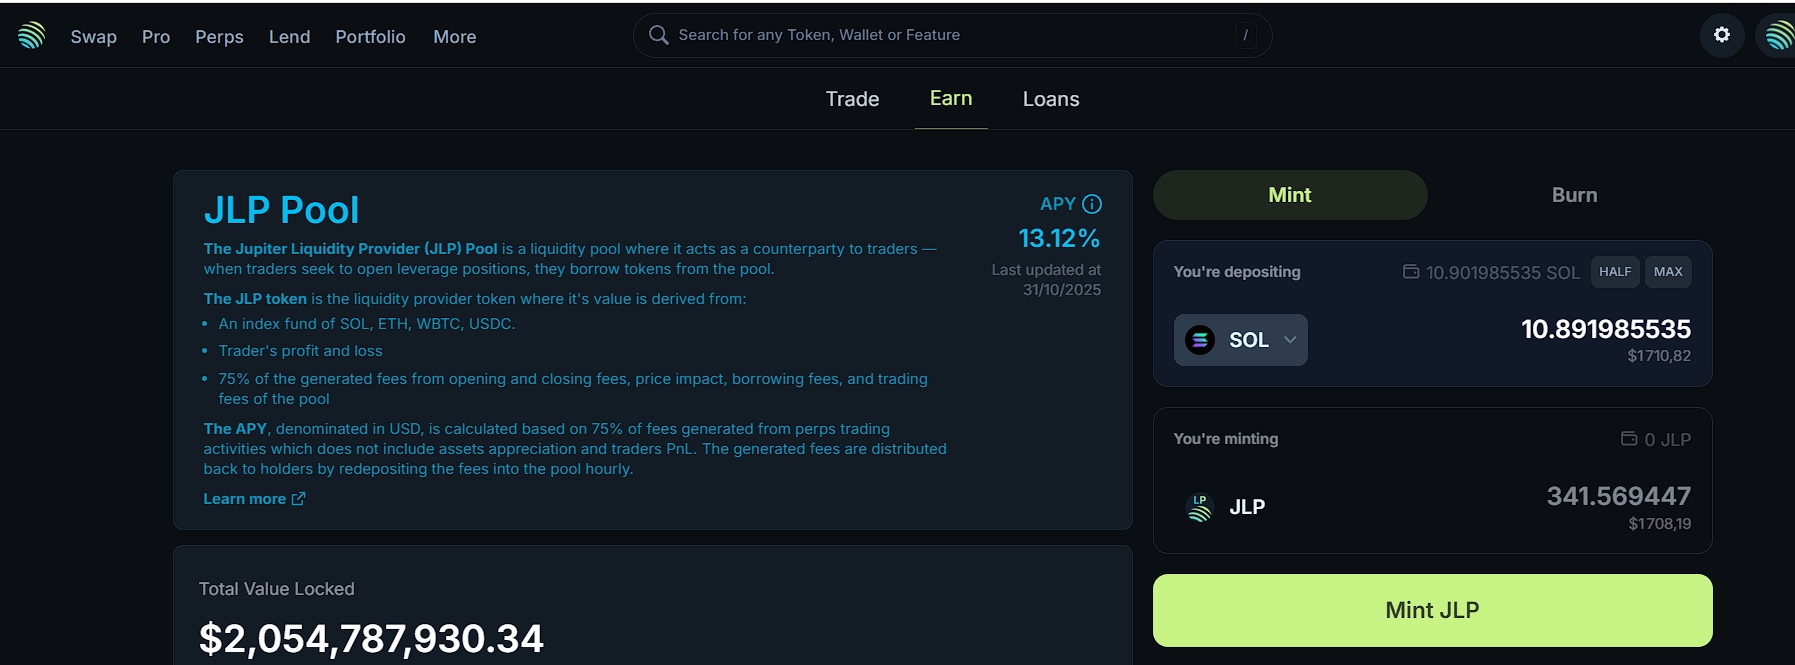
Task: Open the Portfolio page
Action: pos(371,37)
